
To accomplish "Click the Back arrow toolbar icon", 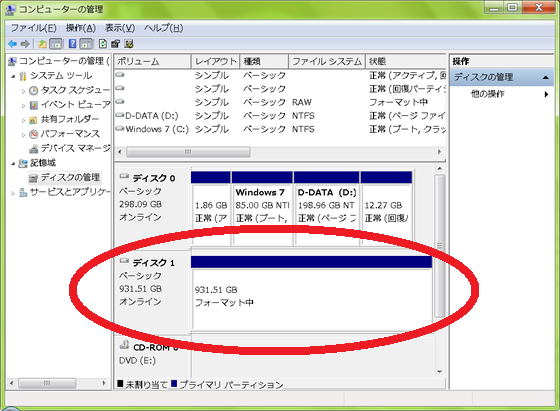I will (12, 44).
